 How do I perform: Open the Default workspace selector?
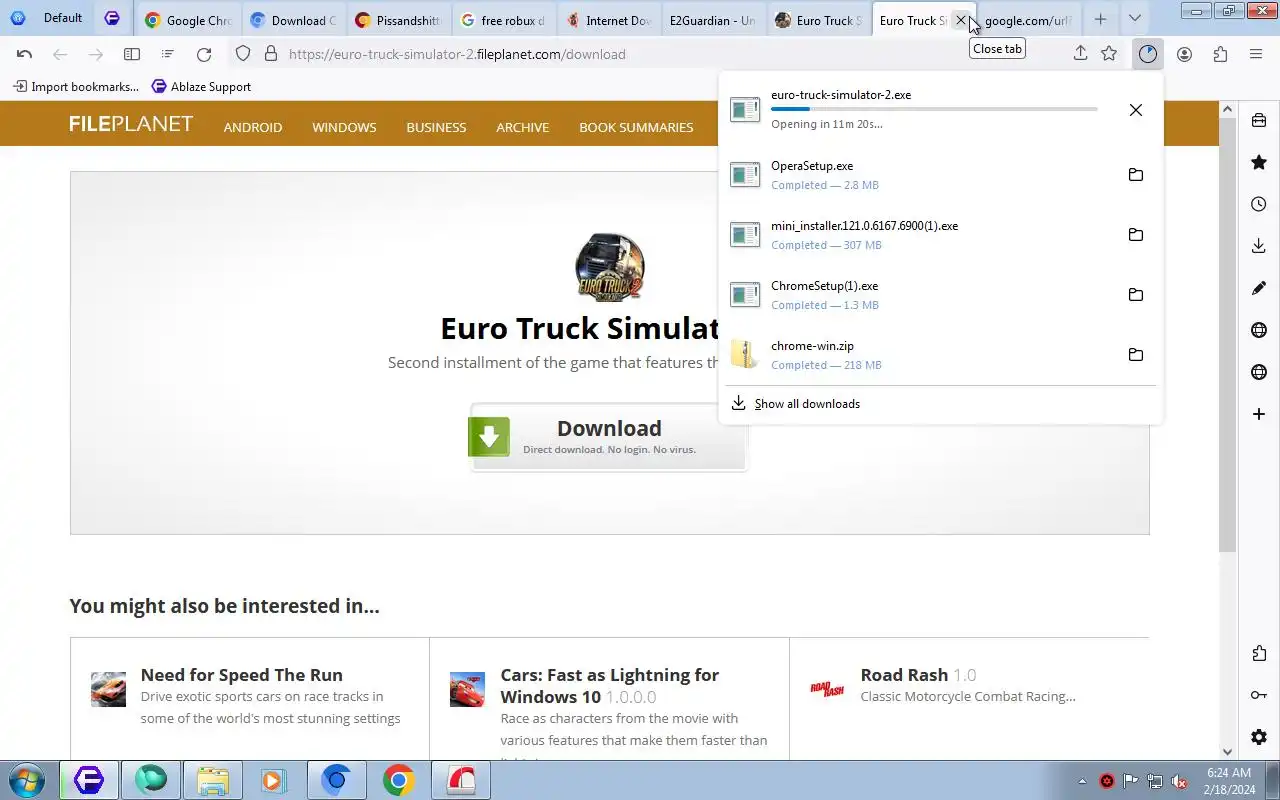pyautogui.click(x=47, y=18)
